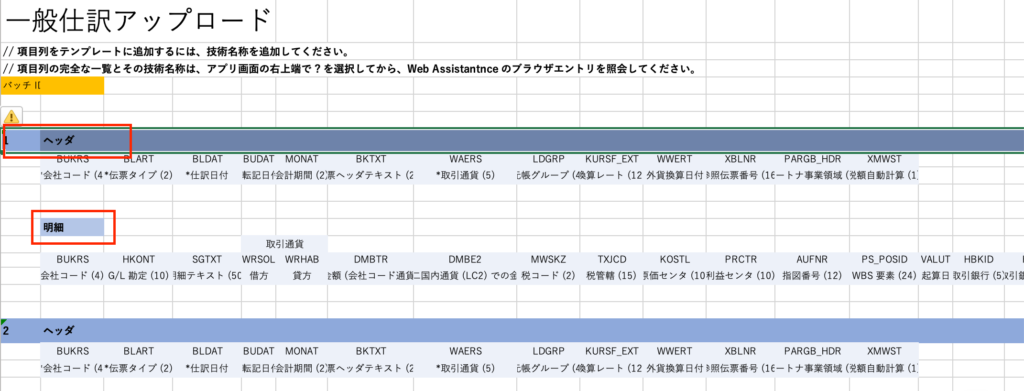Viewport: 1024px width, 391px height.
Task: Select LDGRP cell under header 2
Action: point(548,351)
